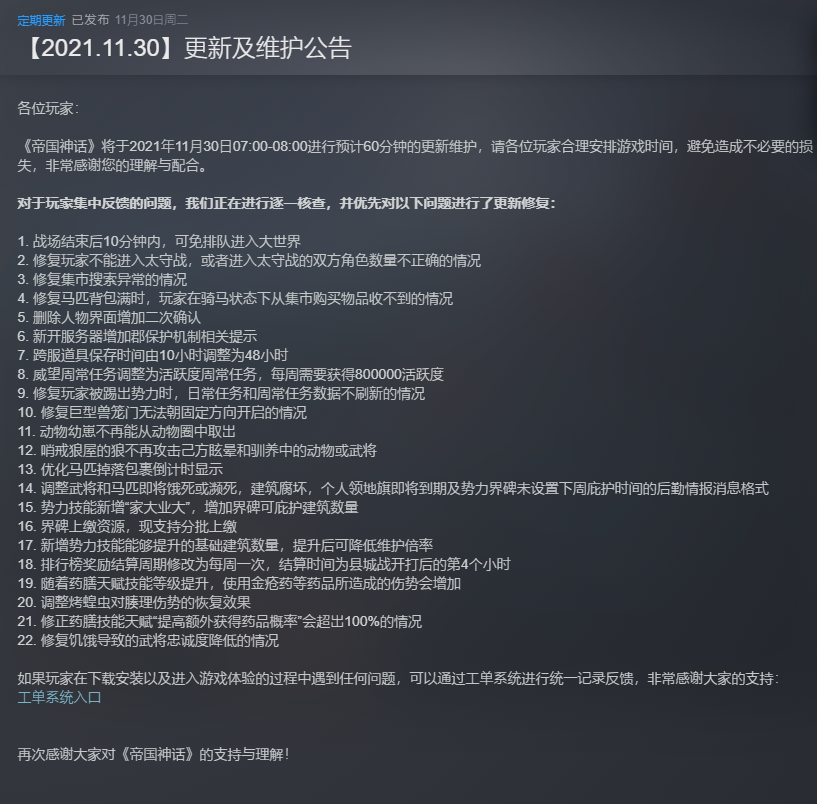This screenshot has height=804, width=817.
Task: Click item 7 about 跨服道具保存时间
Action: coord(153,355)
